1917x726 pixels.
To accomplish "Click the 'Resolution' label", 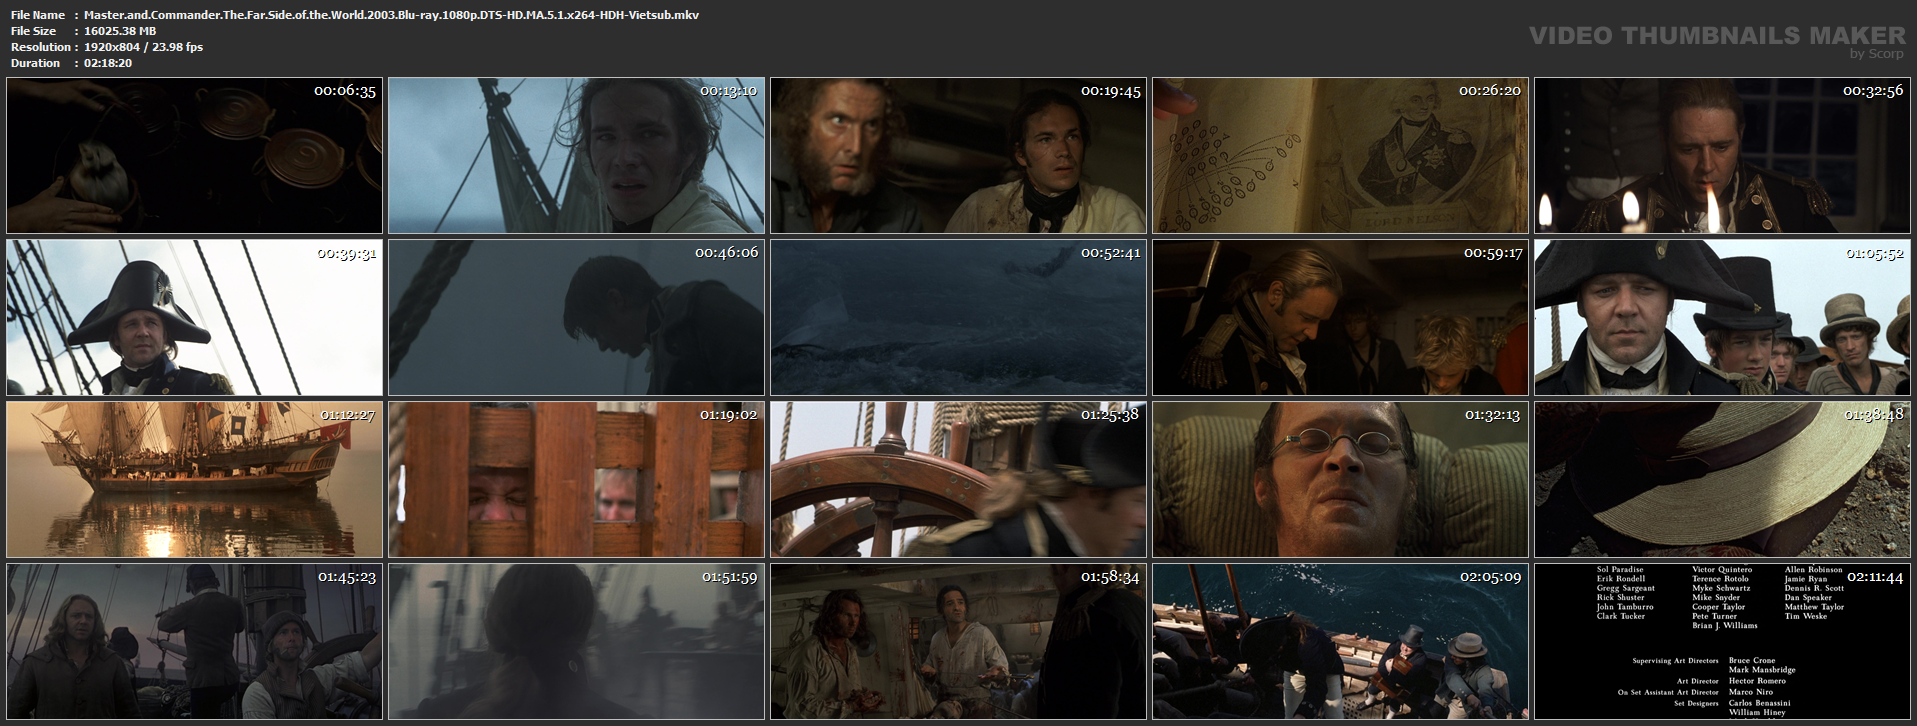I will click(x=41, y=47).
